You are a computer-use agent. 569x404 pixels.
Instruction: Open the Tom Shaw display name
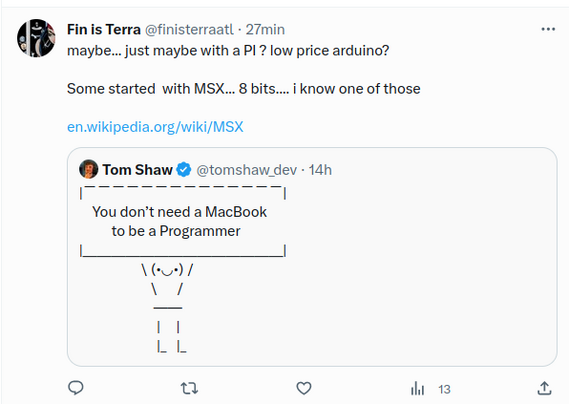click(138, 170)
